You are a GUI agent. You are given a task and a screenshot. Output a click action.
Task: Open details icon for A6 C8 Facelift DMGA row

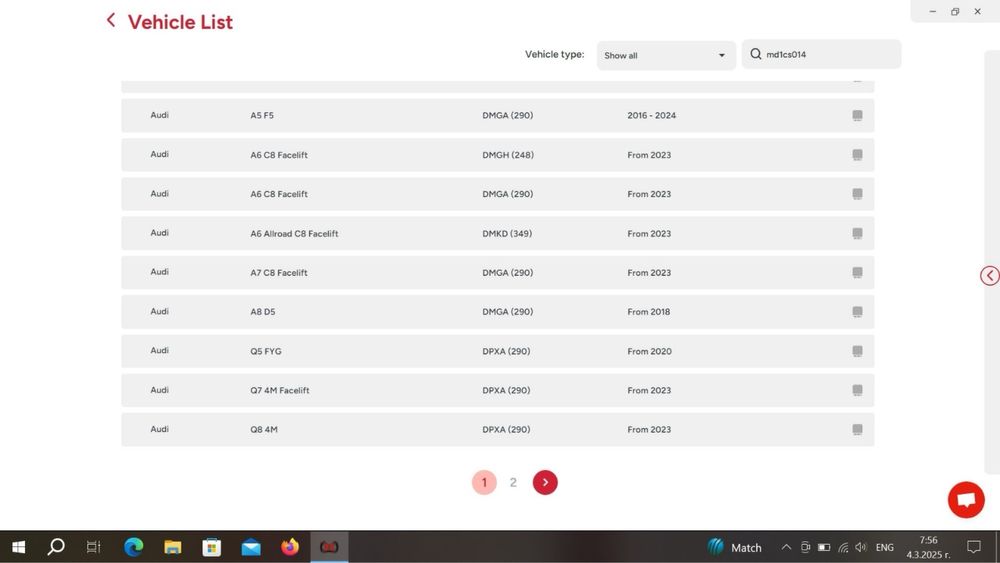coord(857,194)
